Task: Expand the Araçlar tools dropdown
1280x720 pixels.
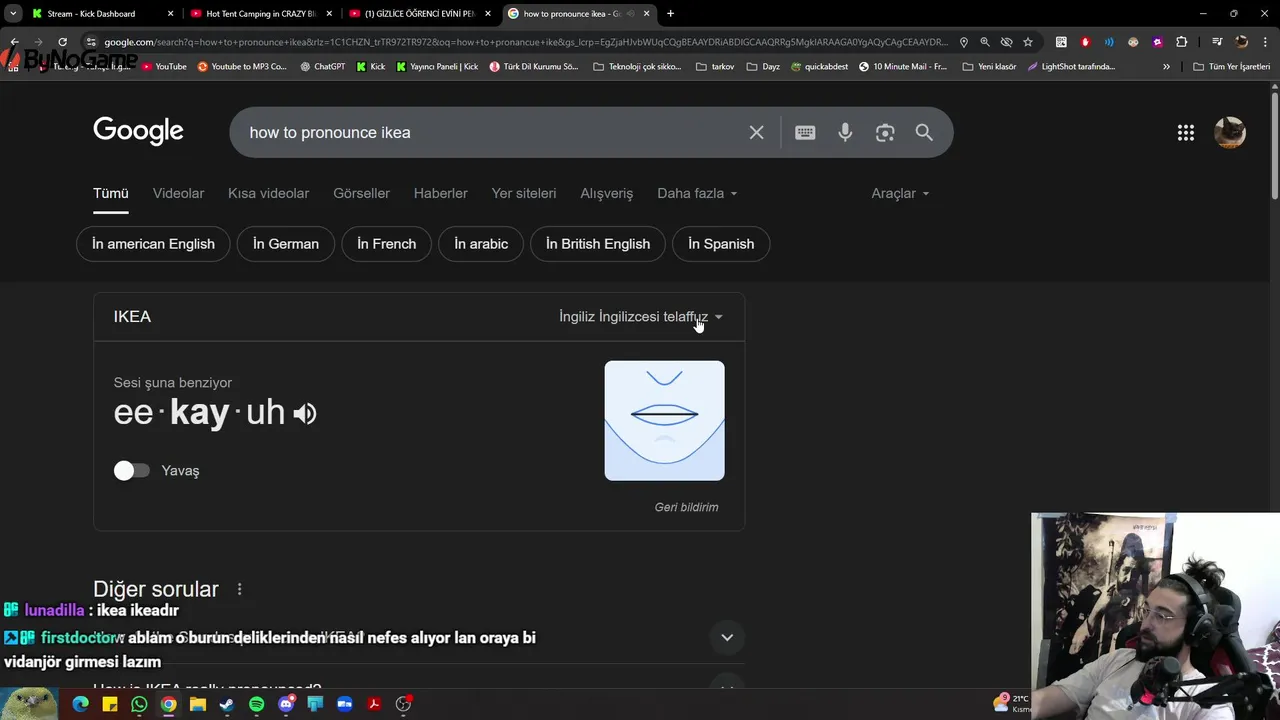Action: pyautogui.click(x=900, y=193)
